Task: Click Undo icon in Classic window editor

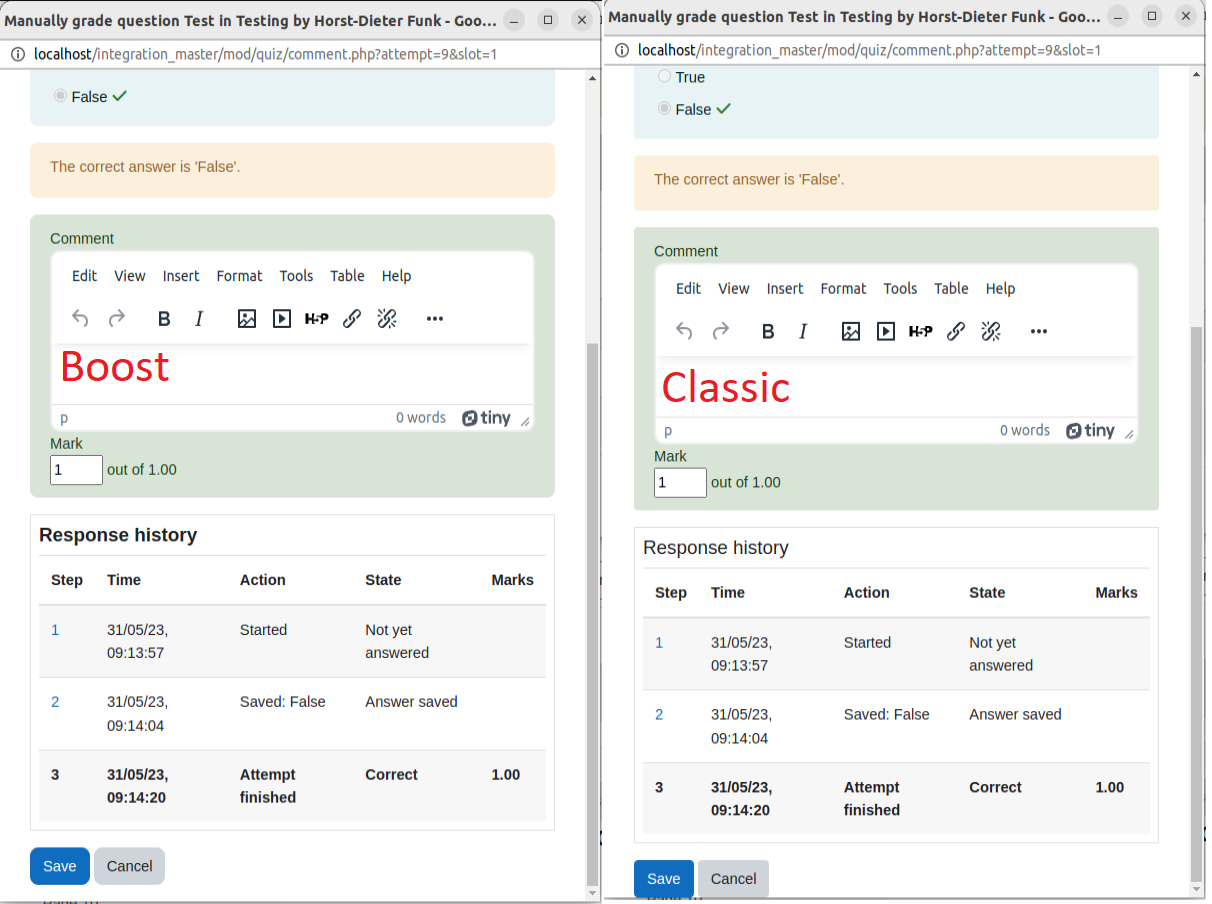Action: [685, 332]
